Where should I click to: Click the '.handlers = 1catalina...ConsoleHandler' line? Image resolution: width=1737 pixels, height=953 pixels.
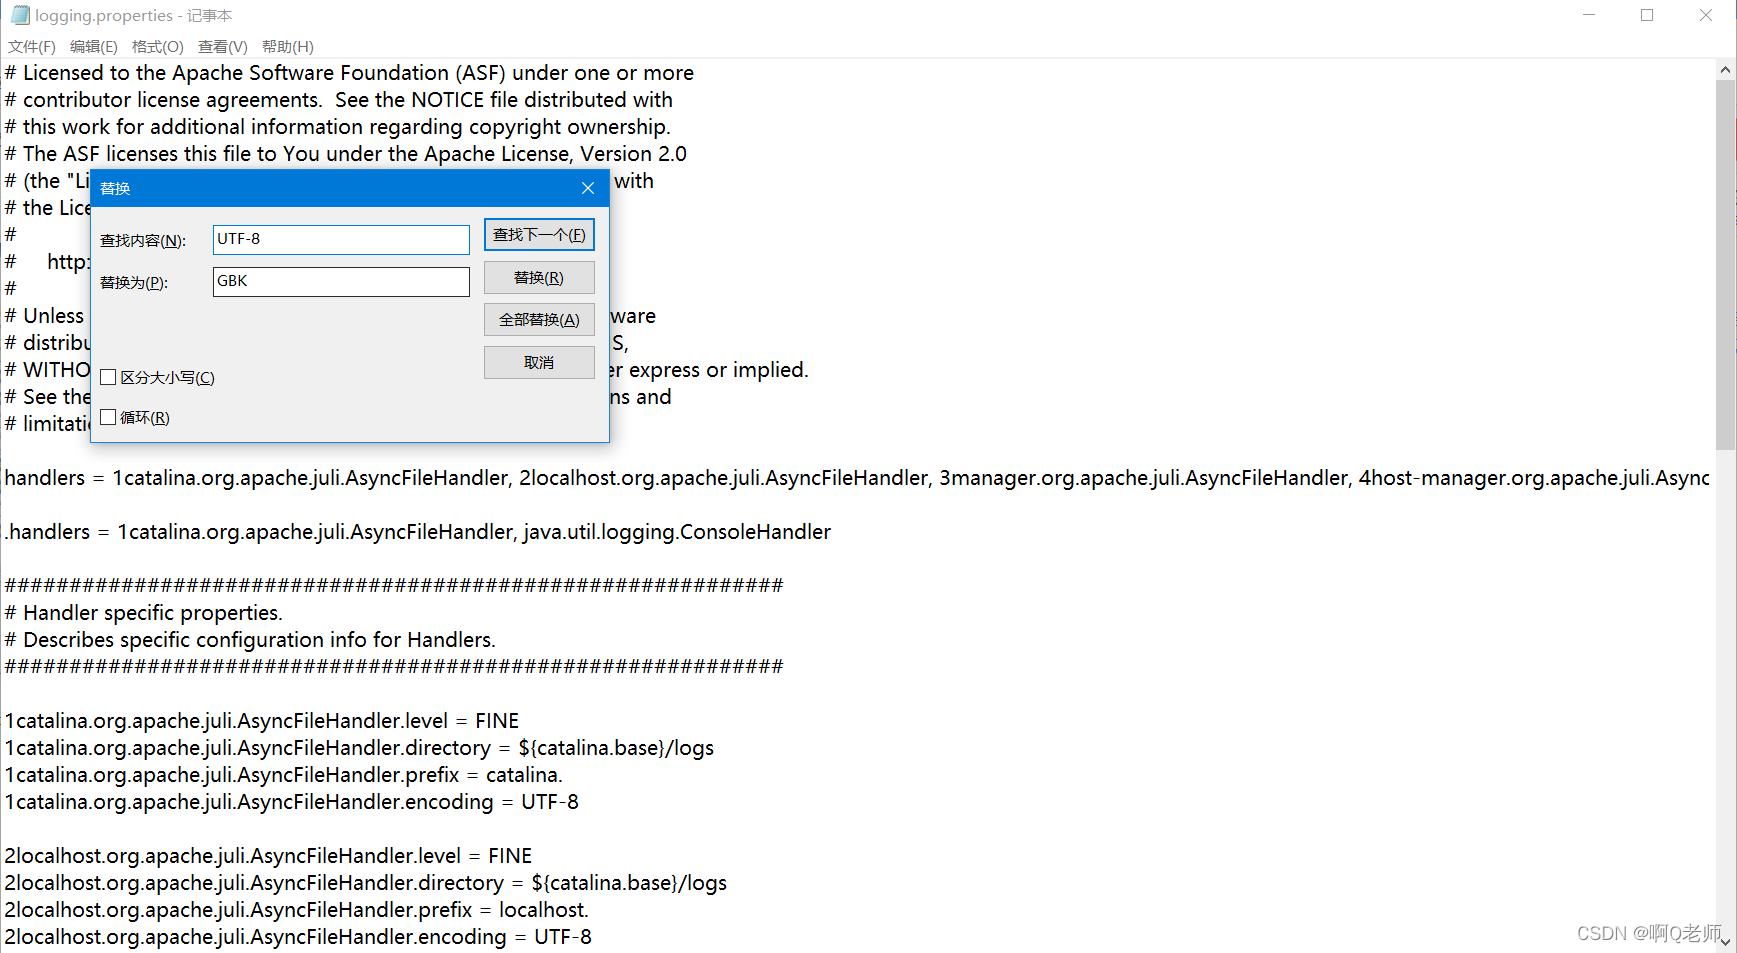(x=418, y=532)
